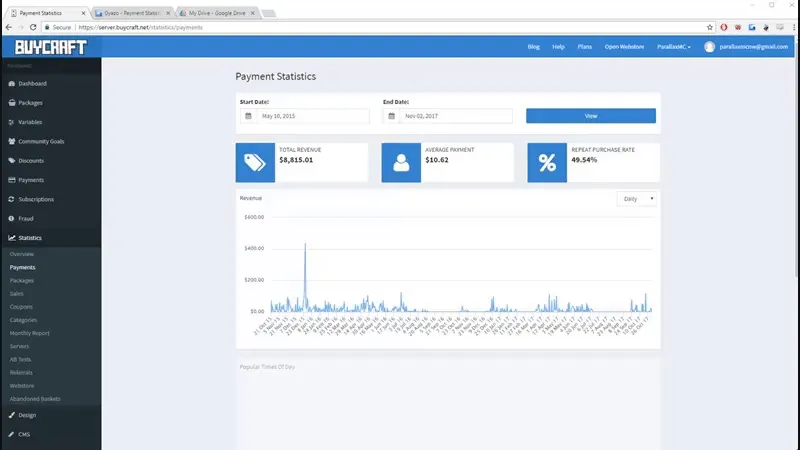
Task: Open Community Goals icon
Action: pos(12,141)
